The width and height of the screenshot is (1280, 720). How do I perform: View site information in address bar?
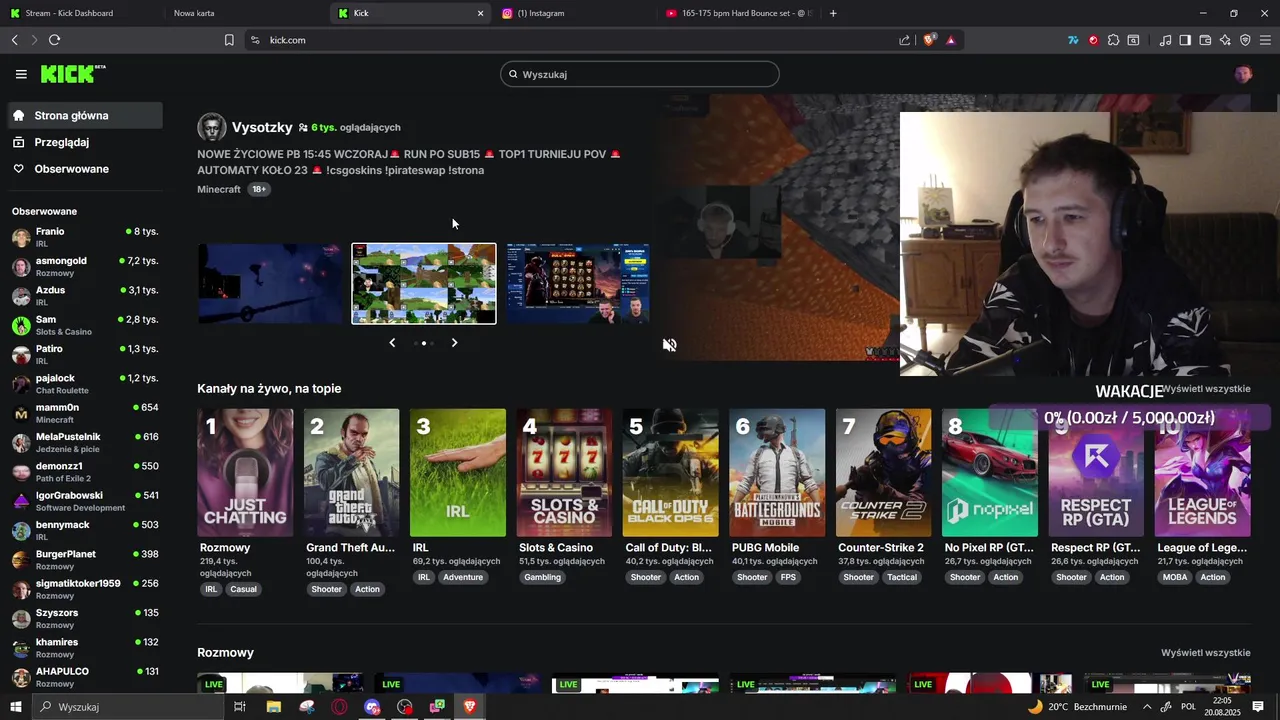pos(255,40)
